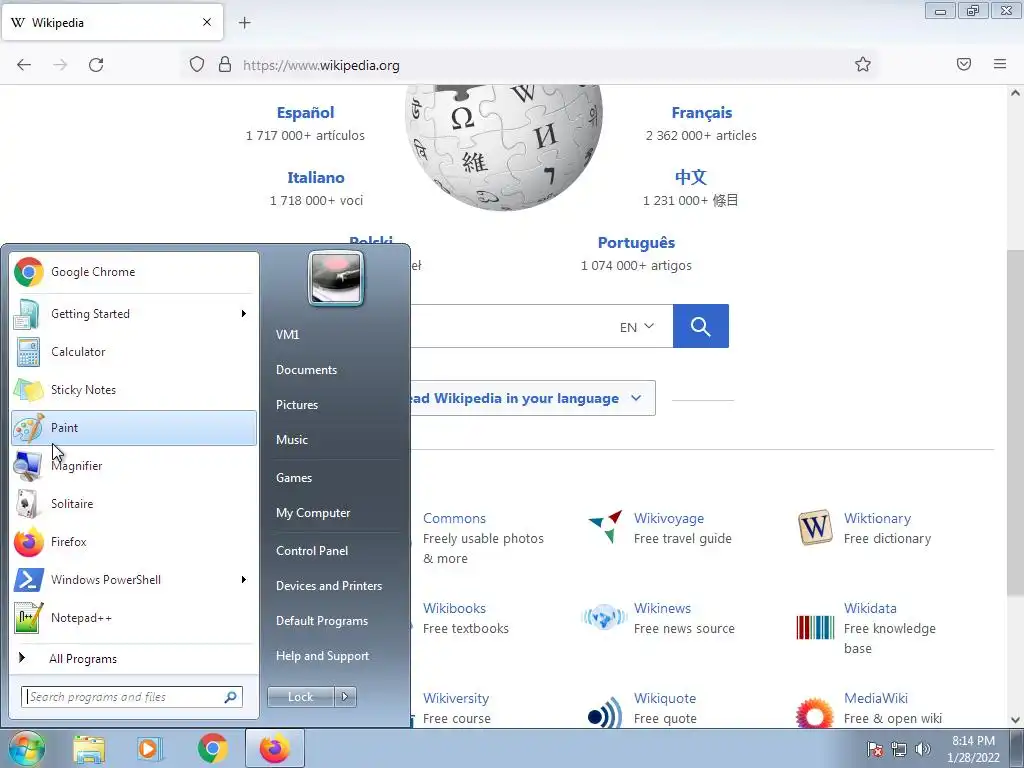
Task: Open Notepad++ from the Start menu
Action: coord(134,617)
